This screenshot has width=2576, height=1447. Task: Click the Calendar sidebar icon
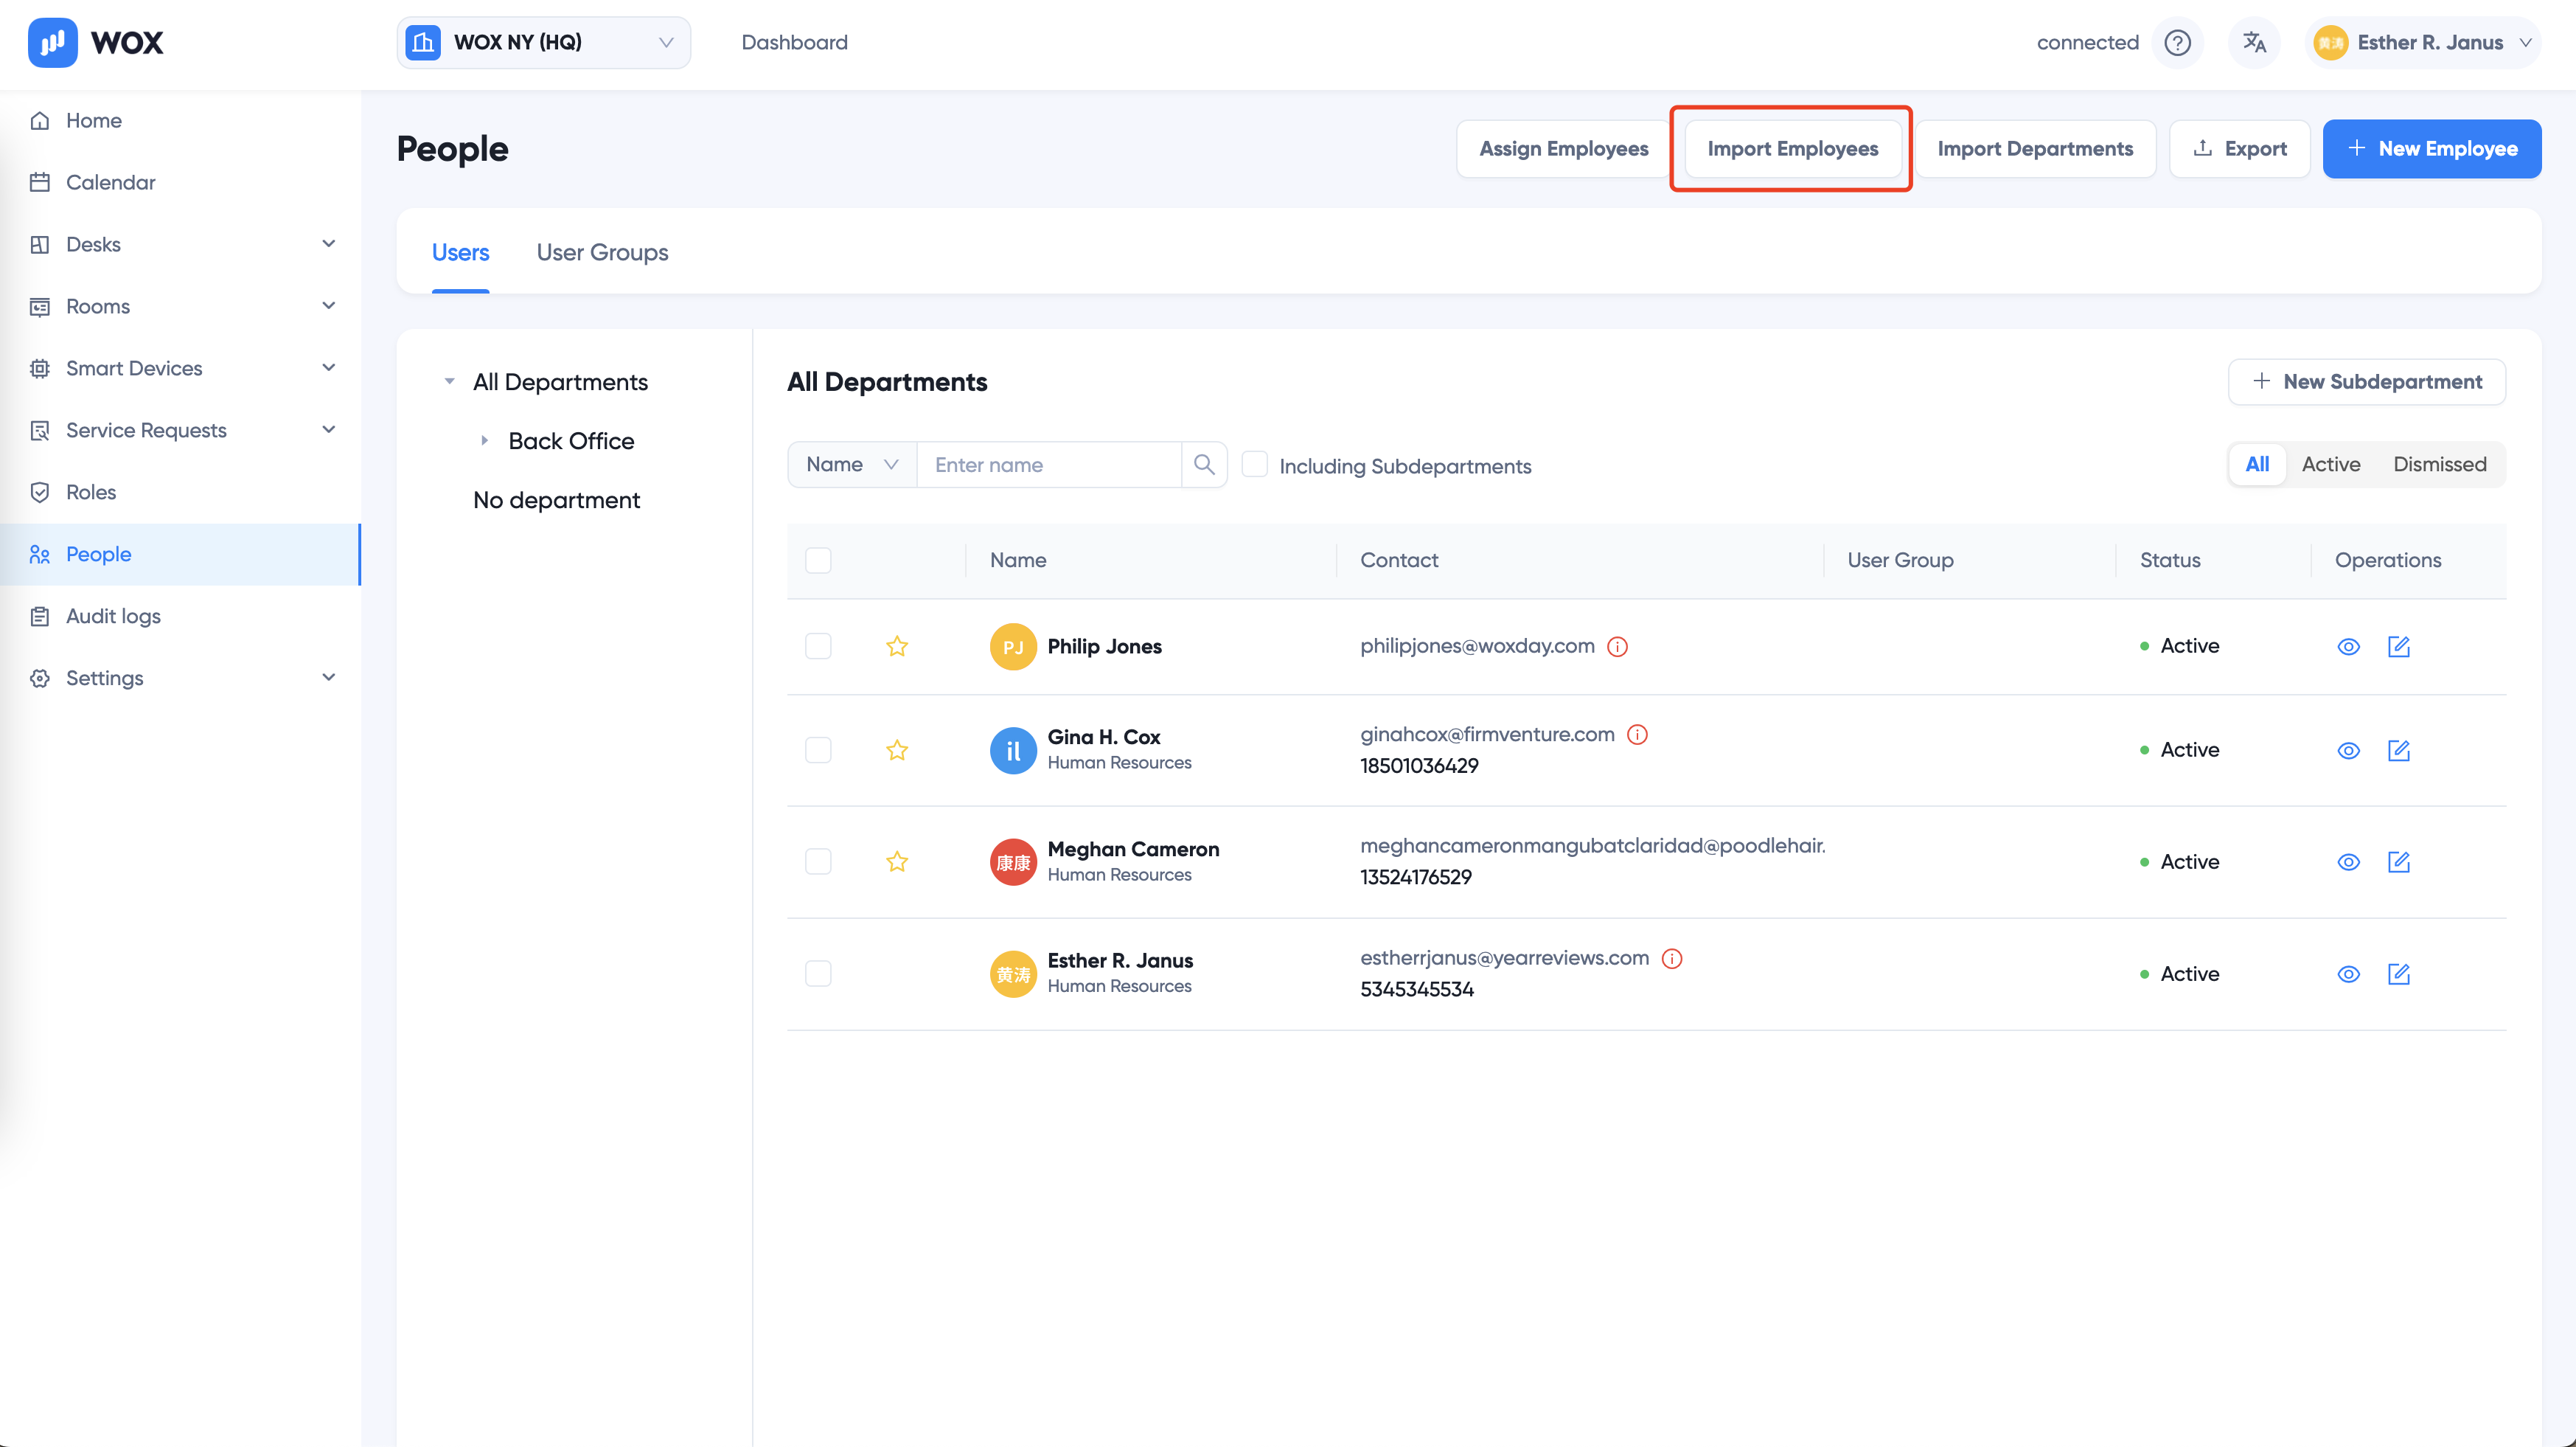[x=40, y=182]
